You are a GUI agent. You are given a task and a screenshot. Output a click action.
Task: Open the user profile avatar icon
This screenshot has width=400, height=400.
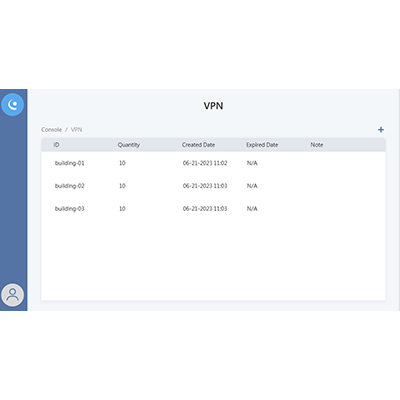coord(13,295)
